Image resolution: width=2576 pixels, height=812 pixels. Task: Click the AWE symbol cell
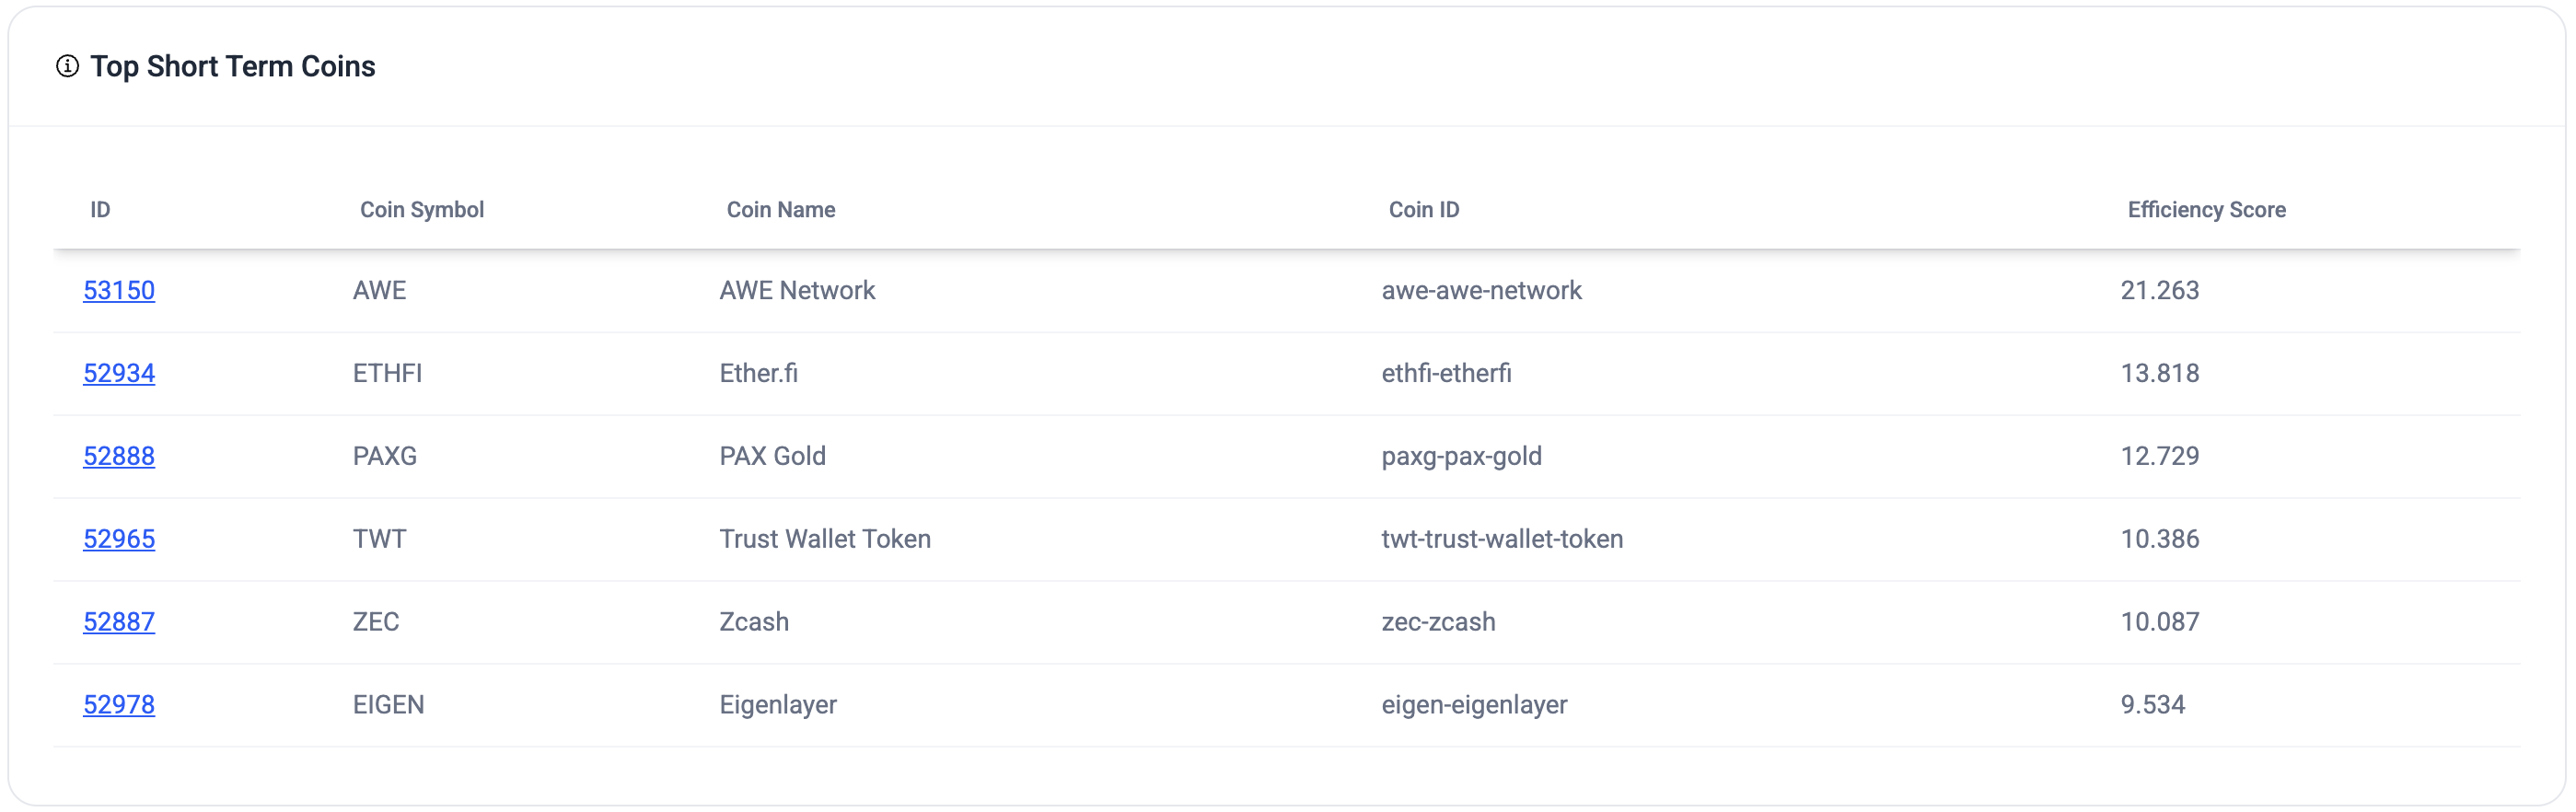point(380,290)
